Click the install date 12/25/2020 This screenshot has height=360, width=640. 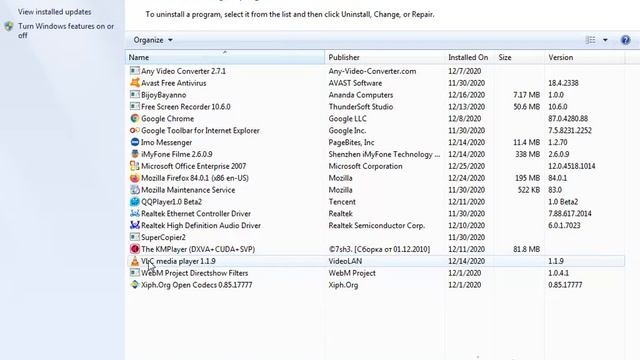pos(467,167)
